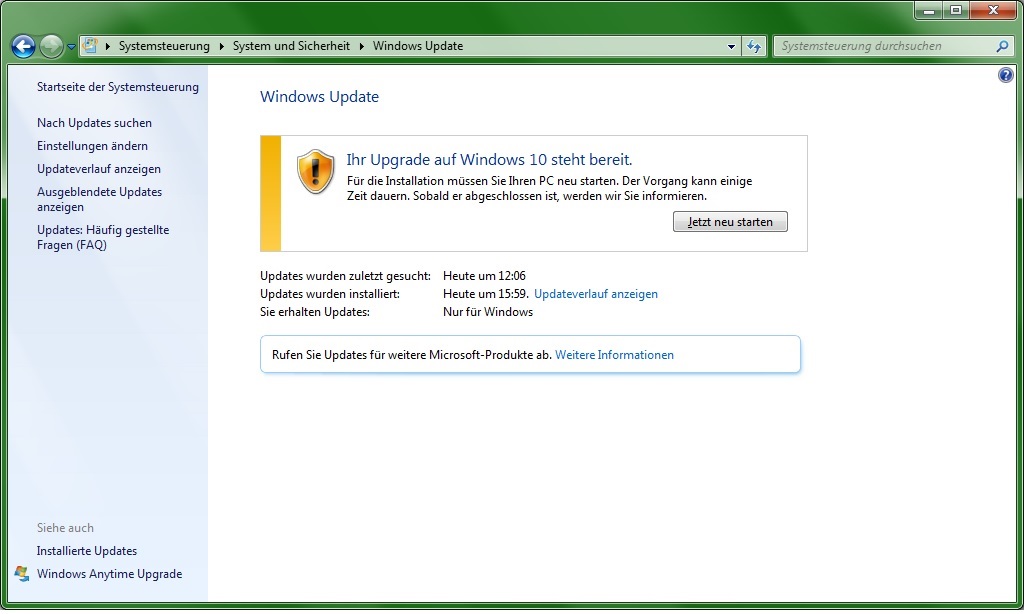
Task: Click the blue Back navigation arrow
Action: point(24,46)
